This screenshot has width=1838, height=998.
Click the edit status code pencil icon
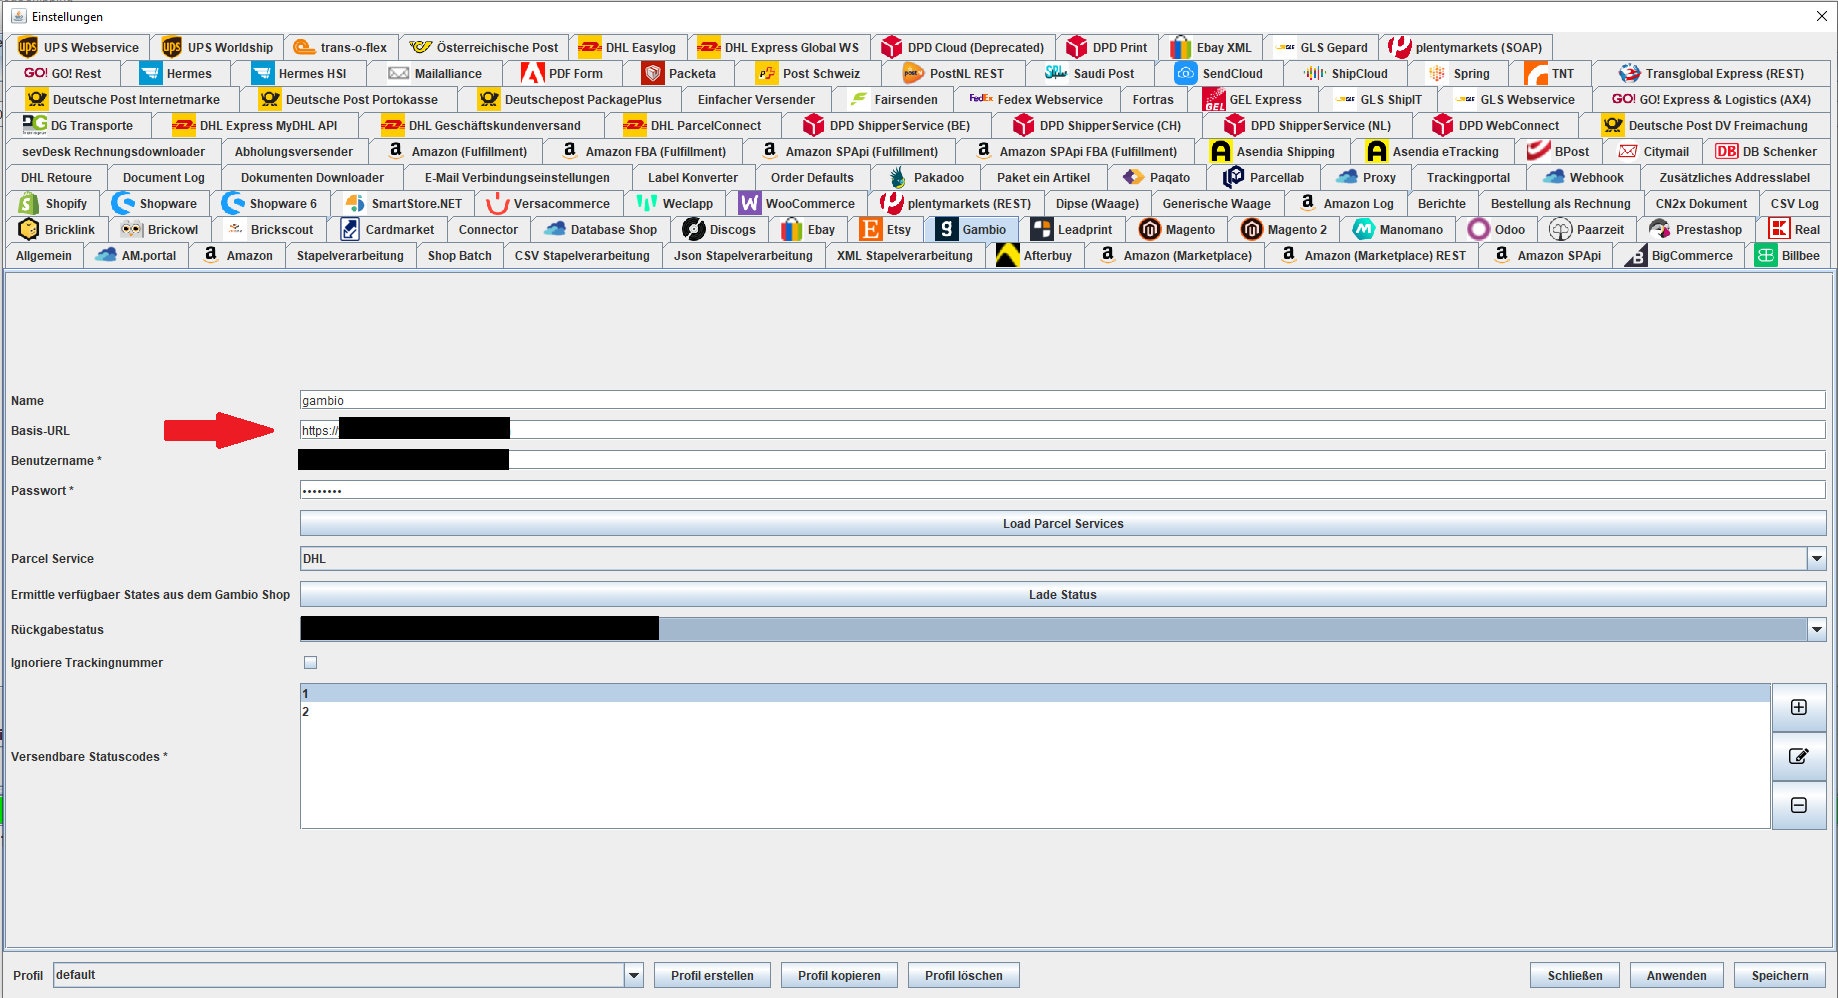(x=1798, y=756)
